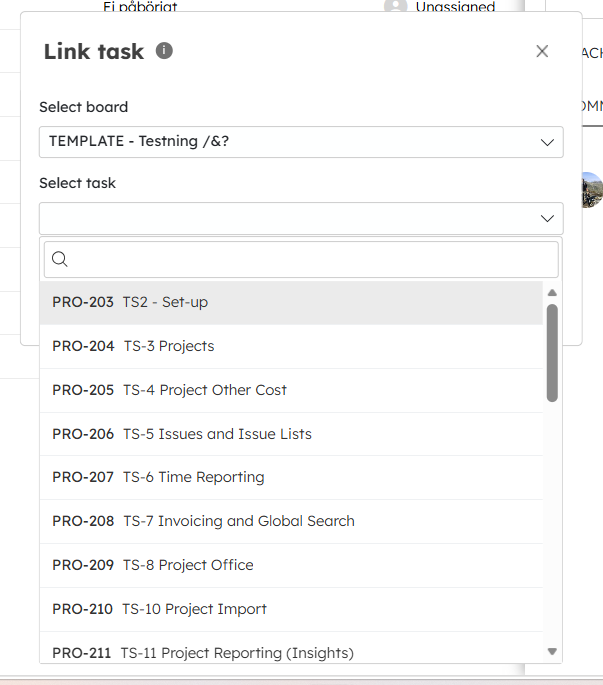This screenshot has width=603, height=685.
Task: Click the task search input field
Action: (x=301, y=259)
